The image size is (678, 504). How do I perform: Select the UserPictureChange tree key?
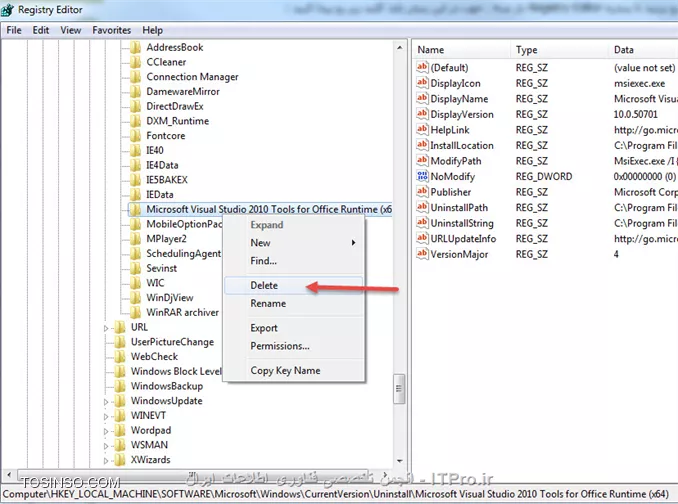(x=172, y=342)
